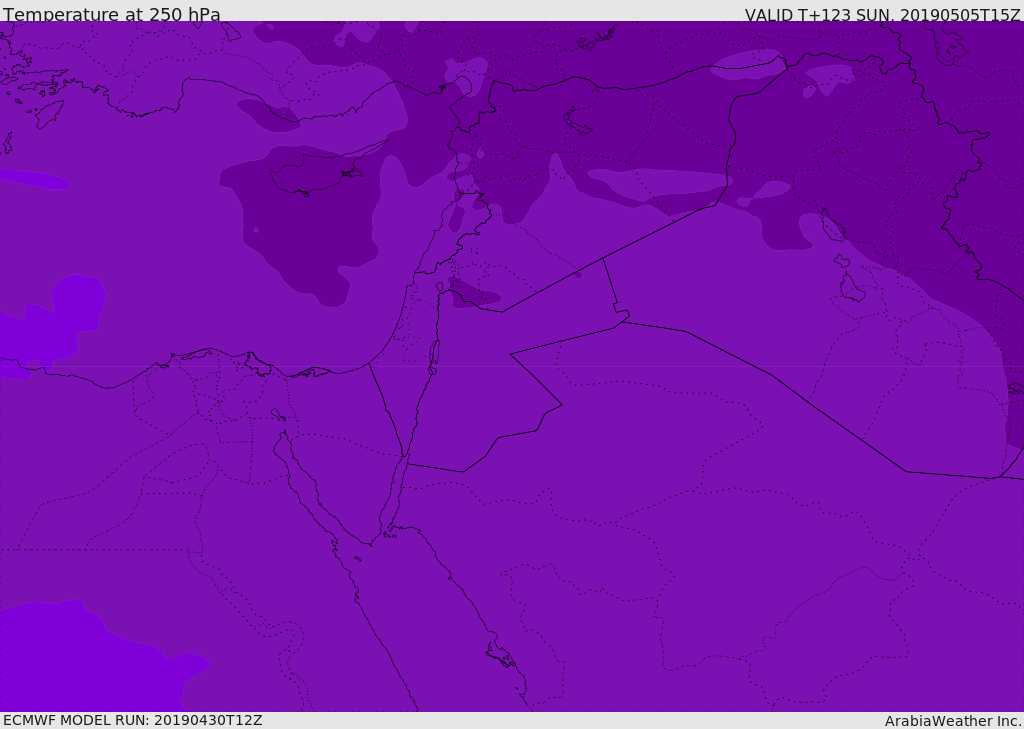Click on the island of Cyprus

tap(310, 178)
